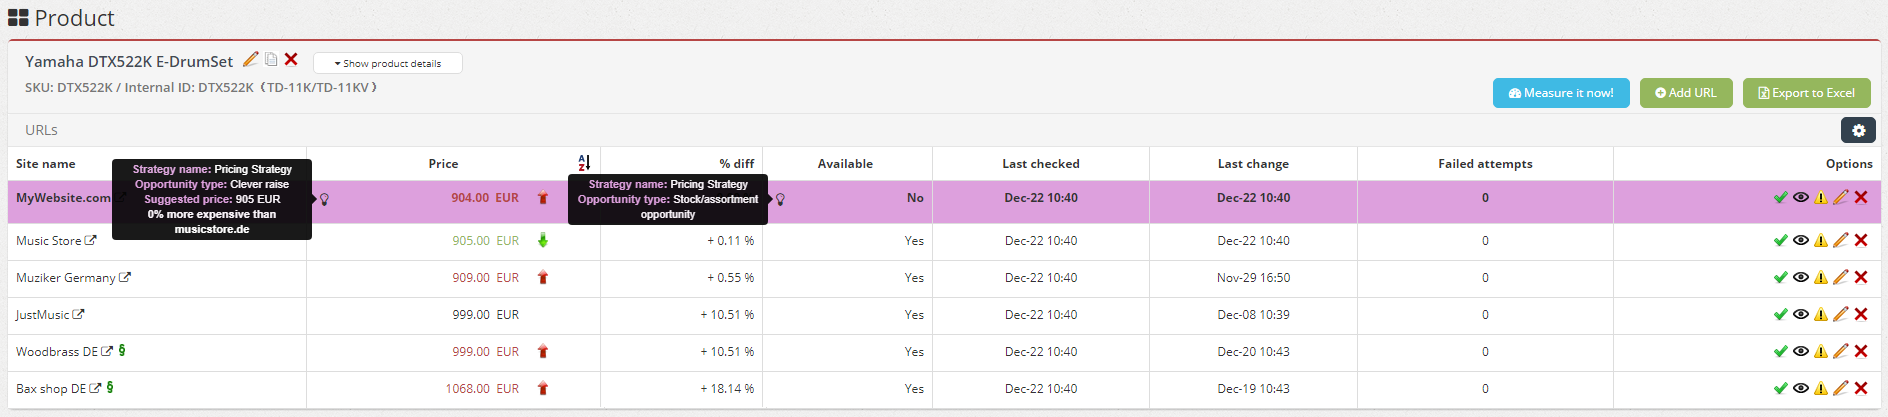Click the green checkmark on MyWebsite.com row

pos(1781,197)
